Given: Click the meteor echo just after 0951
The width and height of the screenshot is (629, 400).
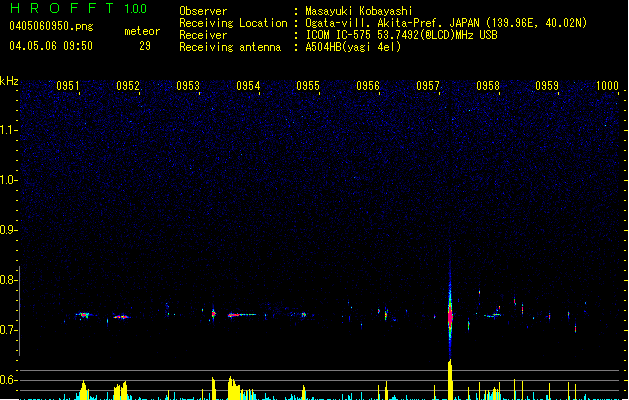Looking at the screenshot, I should (x=83, y=315).
